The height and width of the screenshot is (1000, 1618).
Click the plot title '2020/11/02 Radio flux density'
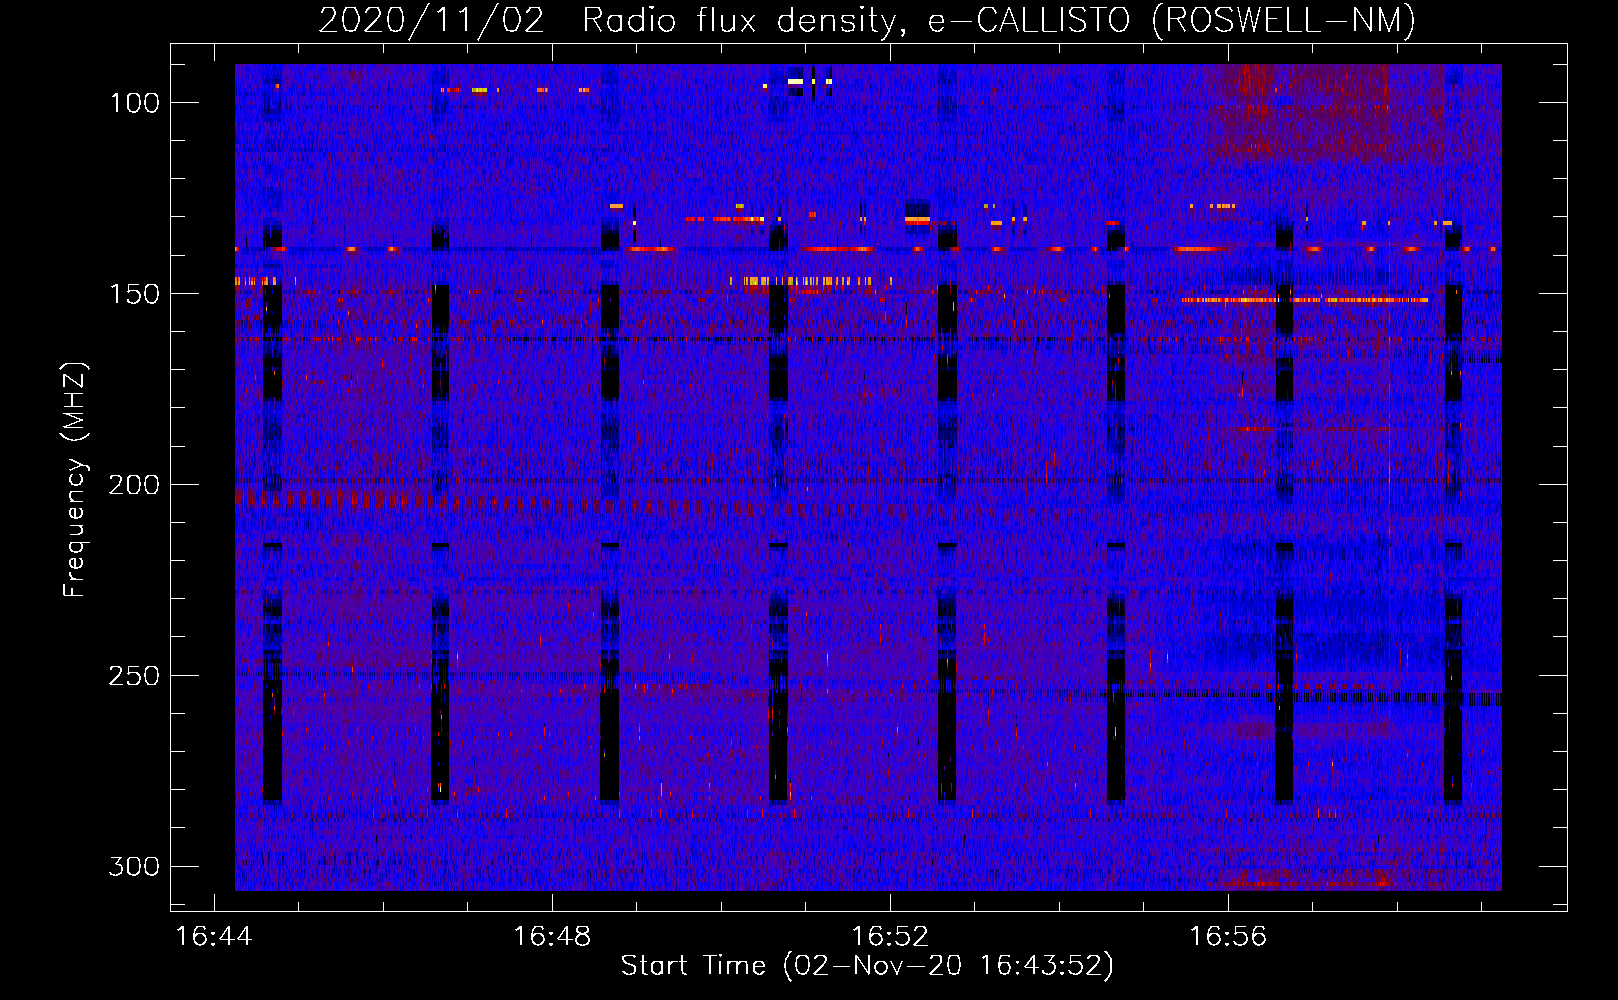pyautogui.click(x=867, y=20)
